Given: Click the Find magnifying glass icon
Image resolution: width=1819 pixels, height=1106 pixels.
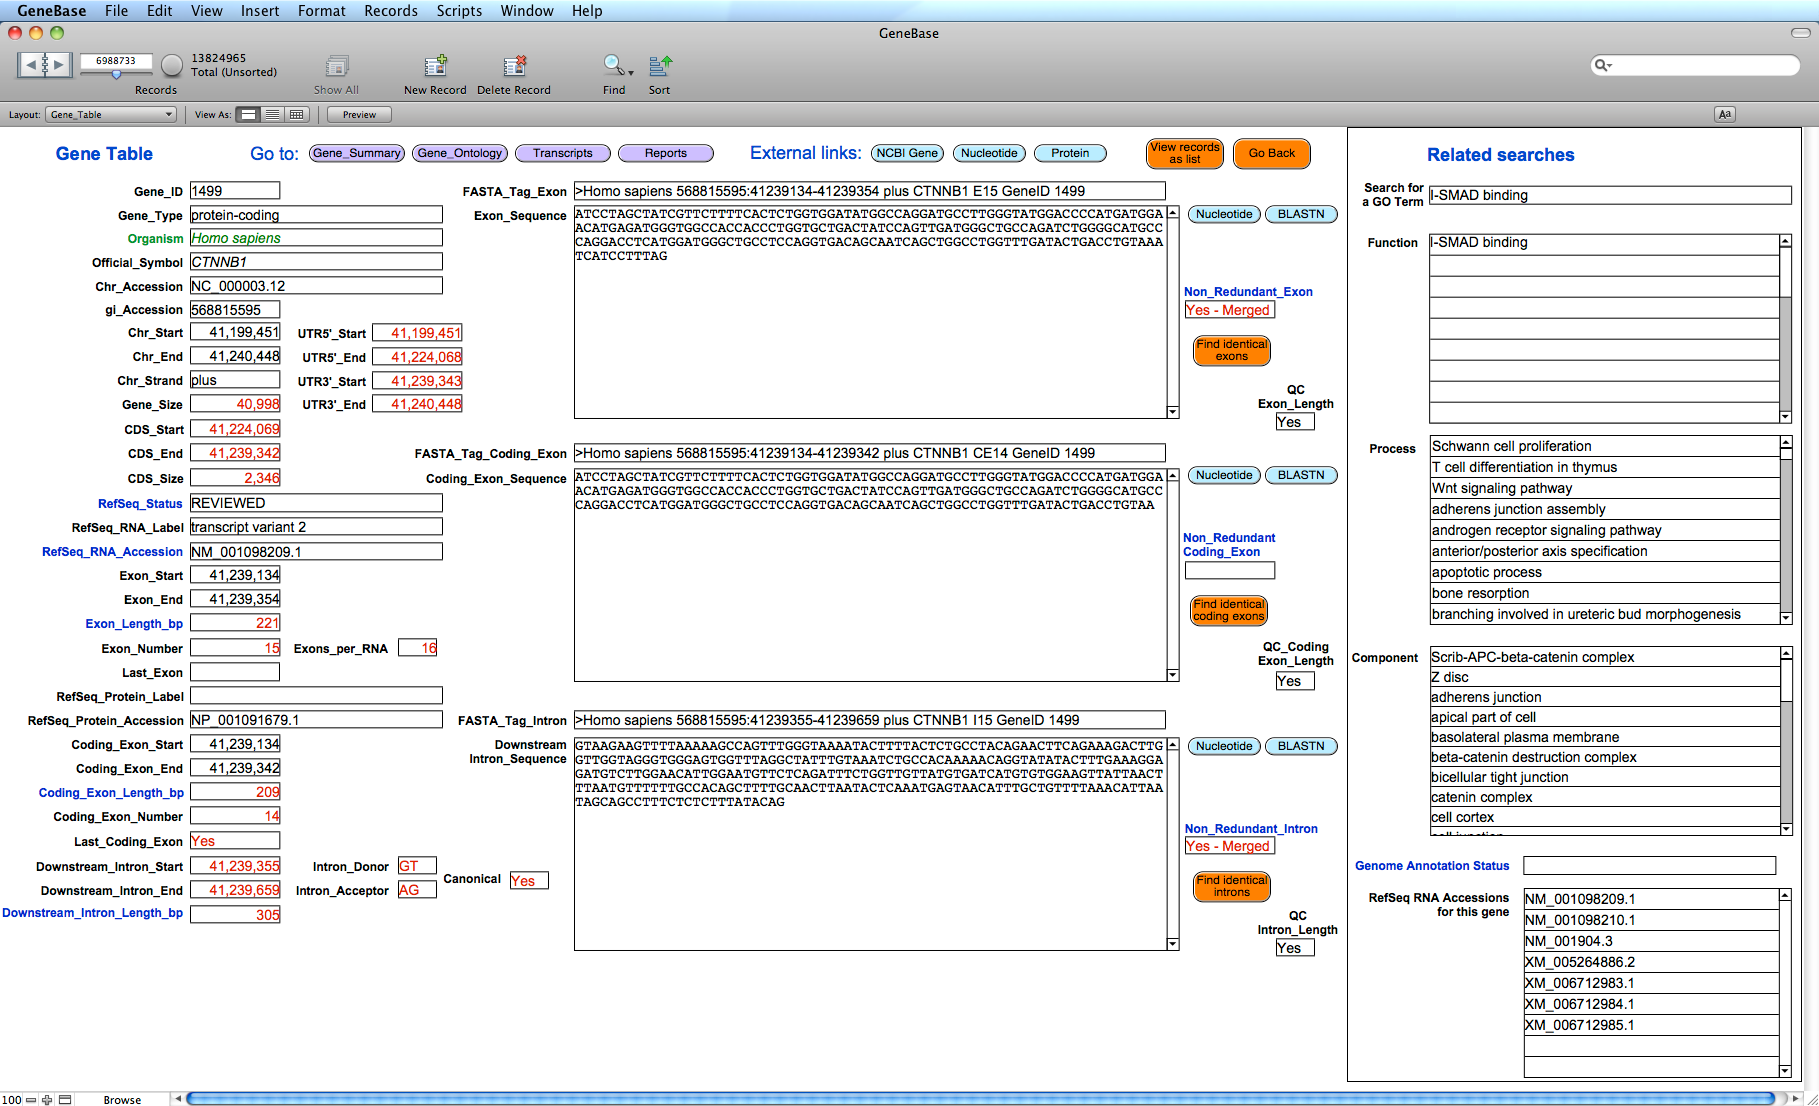Looking at the screenshot, I should [x=612, y=66].
